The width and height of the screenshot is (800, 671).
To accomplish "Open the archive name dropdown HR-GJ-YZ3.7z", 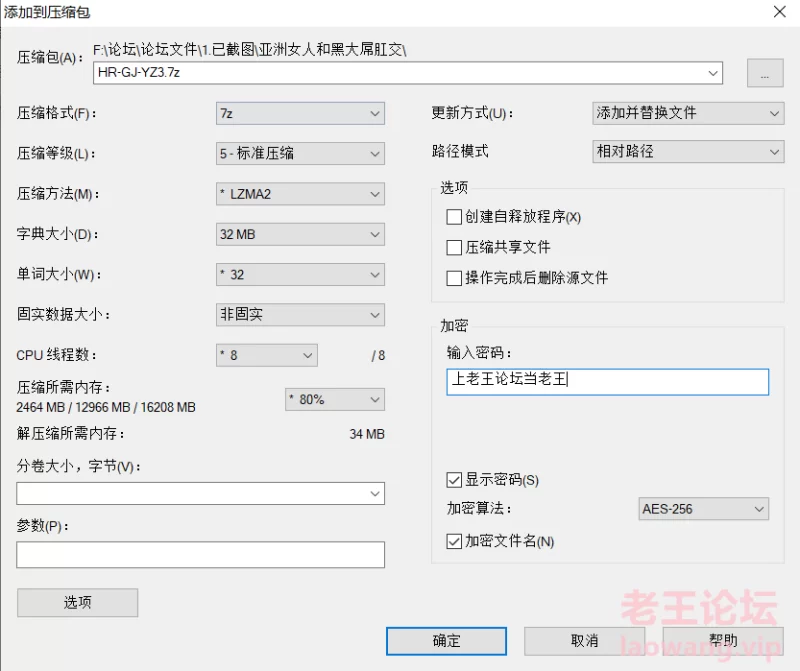I will tap(408, 73).
